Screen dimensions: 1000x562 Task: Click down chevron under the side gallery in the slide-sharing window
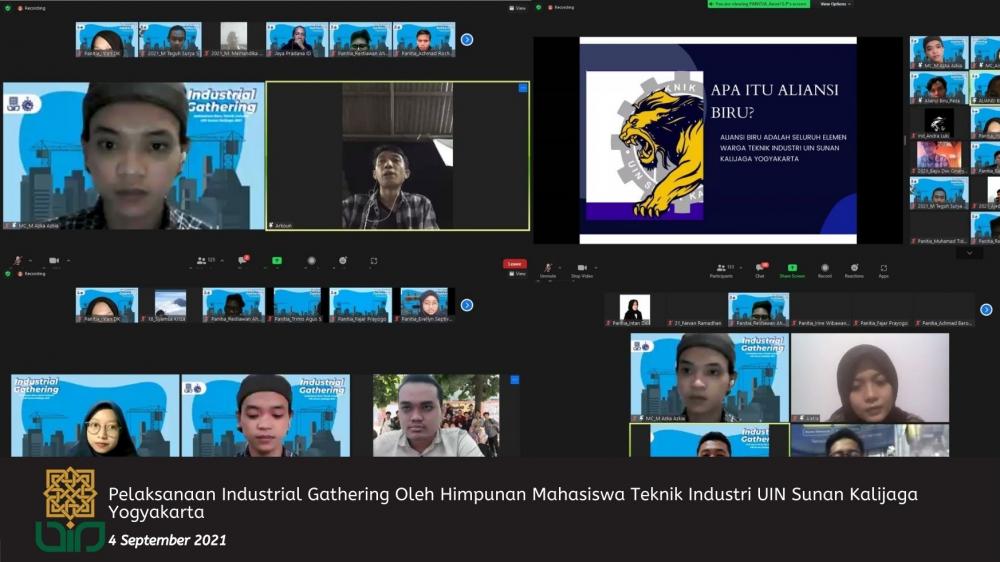(x=969, y=253)
